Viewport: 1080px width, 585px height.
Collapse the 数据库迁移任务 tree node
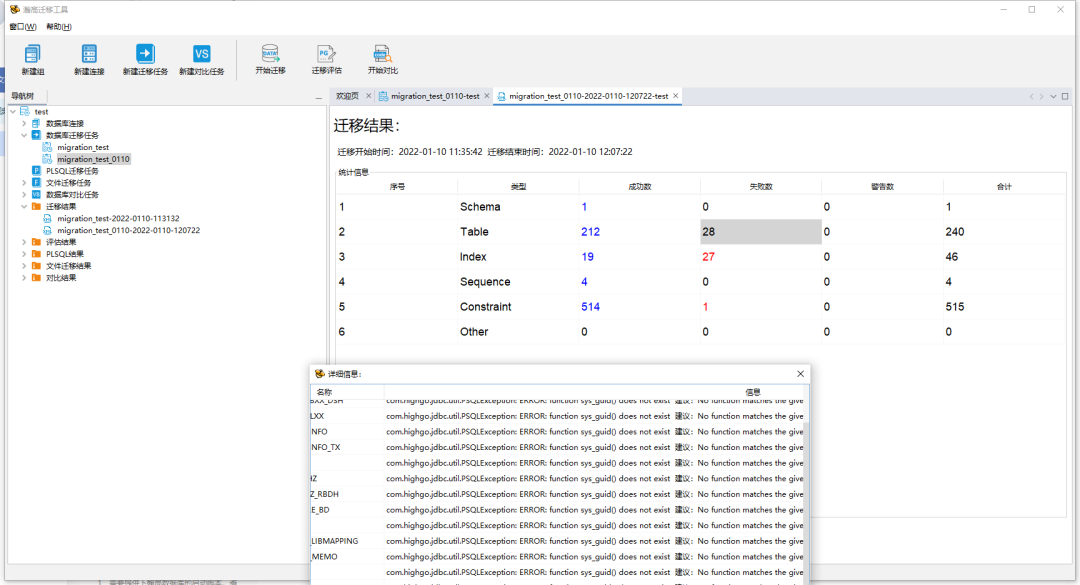click(x=24, y=135)
